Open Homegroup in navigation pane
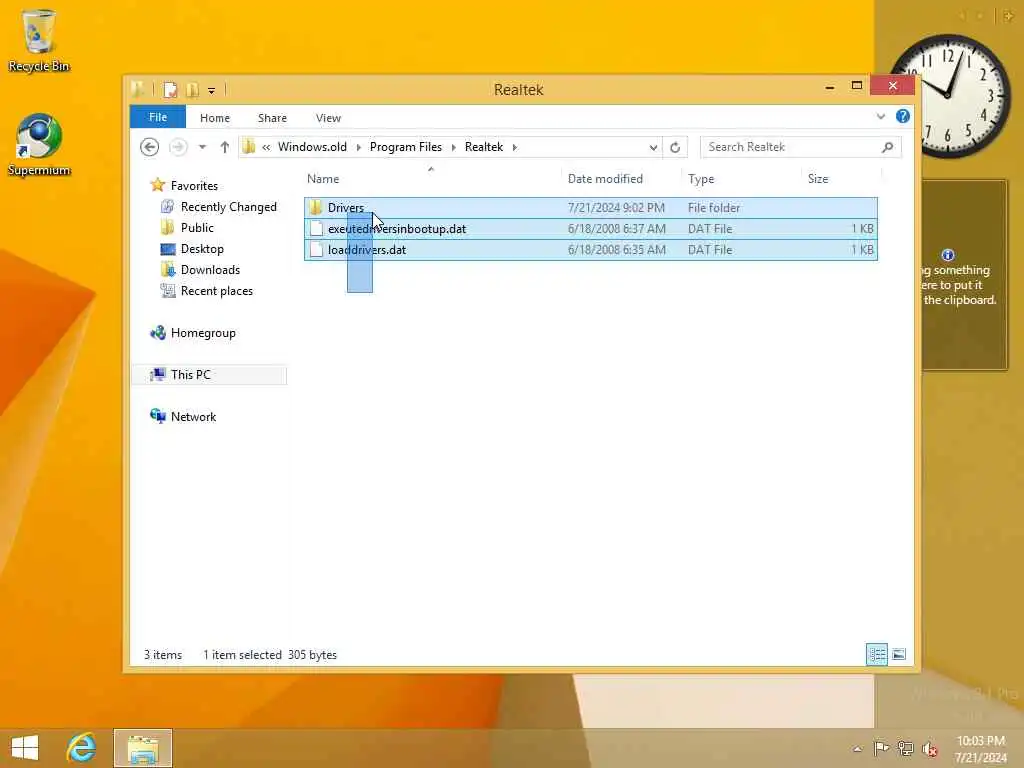This screenshot has height=768, width=1024. pyautogui.click(x=202, y=333)
